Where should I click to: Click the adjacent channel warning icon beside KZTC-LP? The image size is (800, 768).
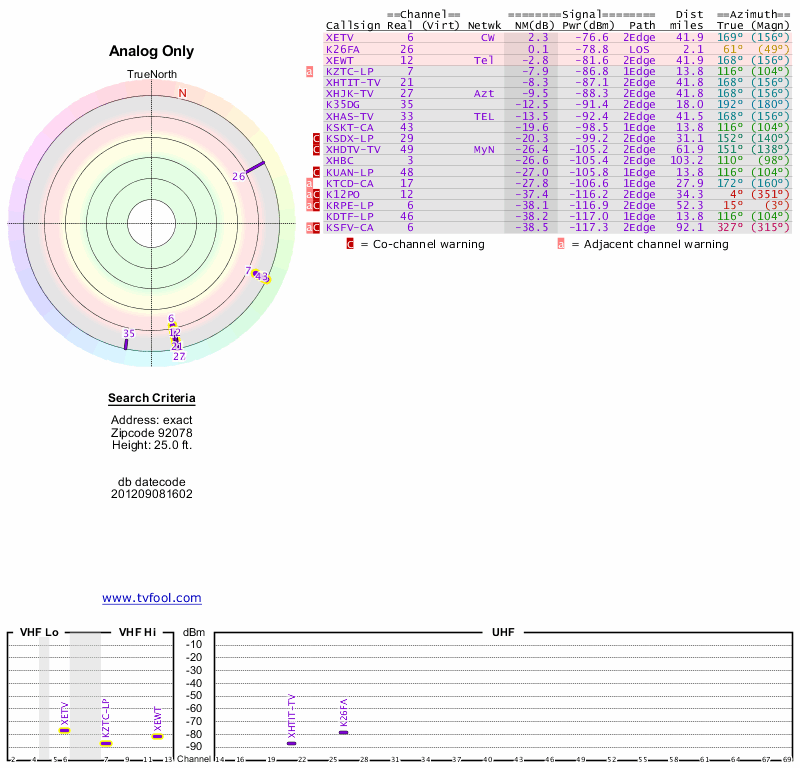(x=310, y=71)
